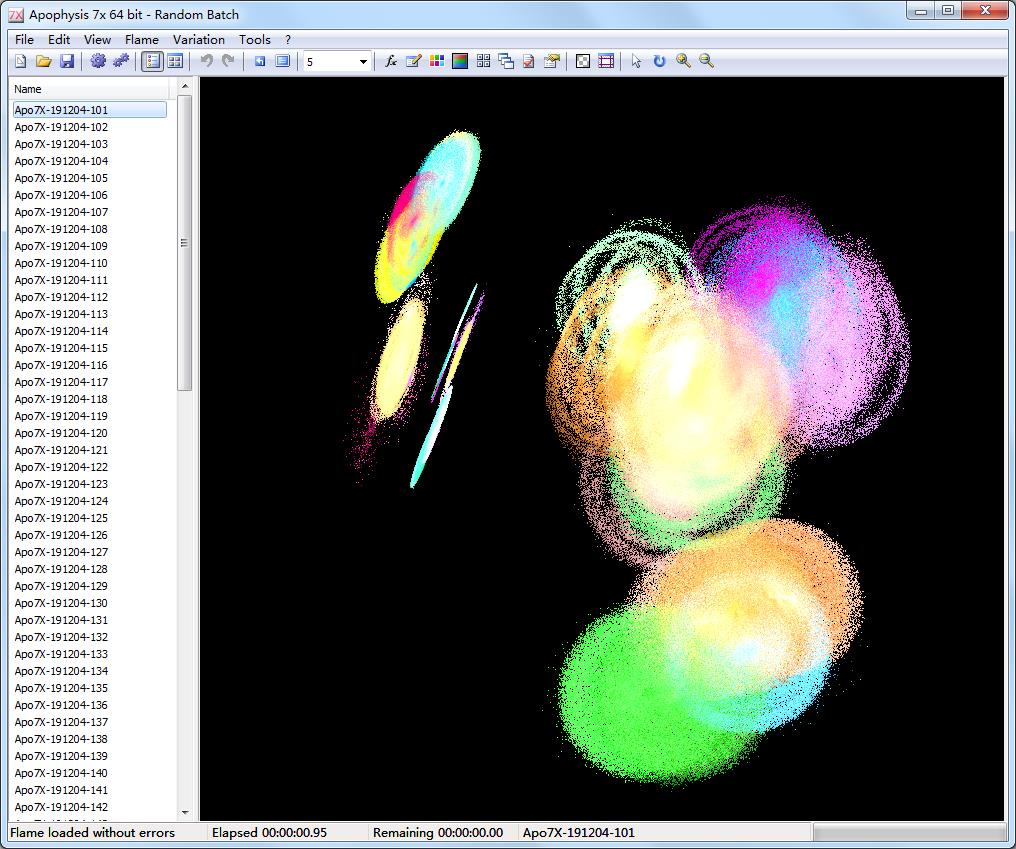1016x849 pixels.
Task: Switch flame list to icon view
Action: click(x=175, y=61)
